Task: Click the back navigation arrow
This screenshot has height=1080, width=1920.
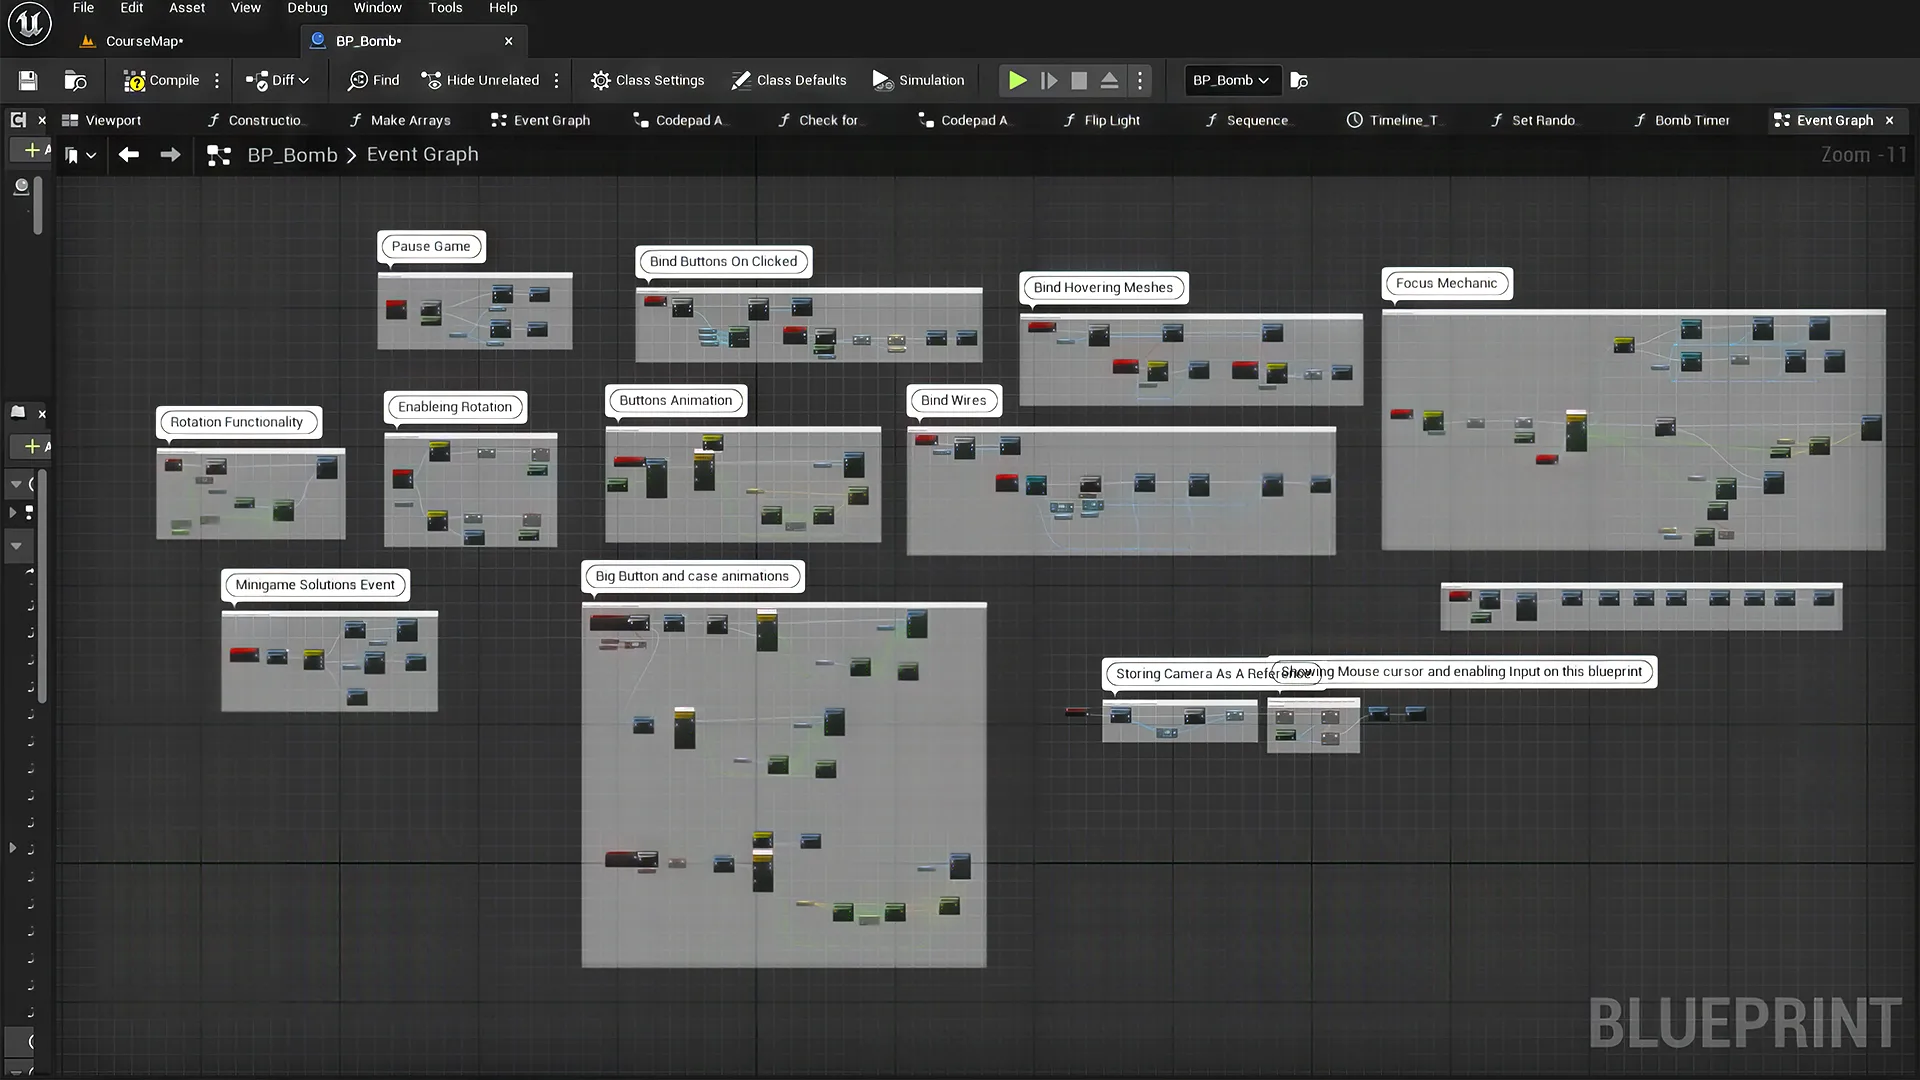Action: [x=128, y=154]
